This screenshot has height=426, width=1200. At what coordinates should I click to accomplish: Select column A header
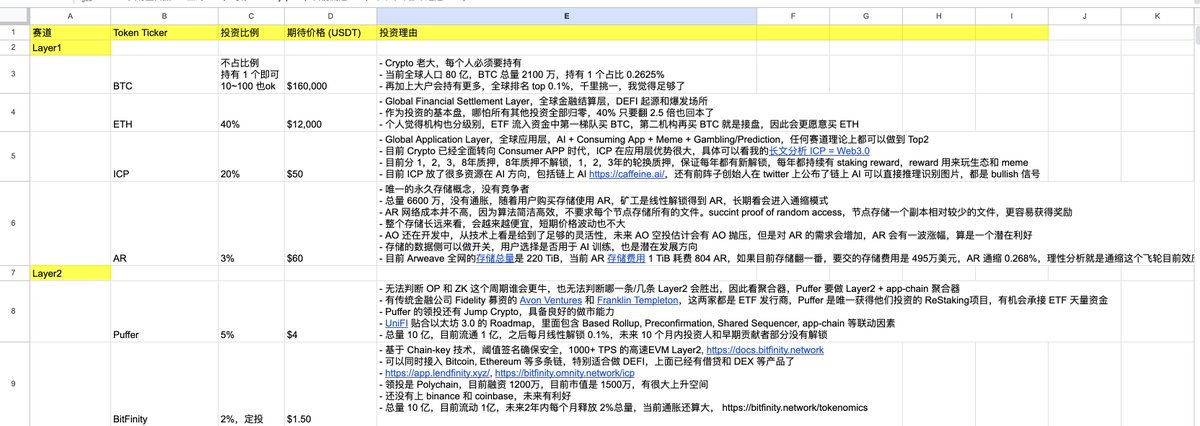coord(69,16)
